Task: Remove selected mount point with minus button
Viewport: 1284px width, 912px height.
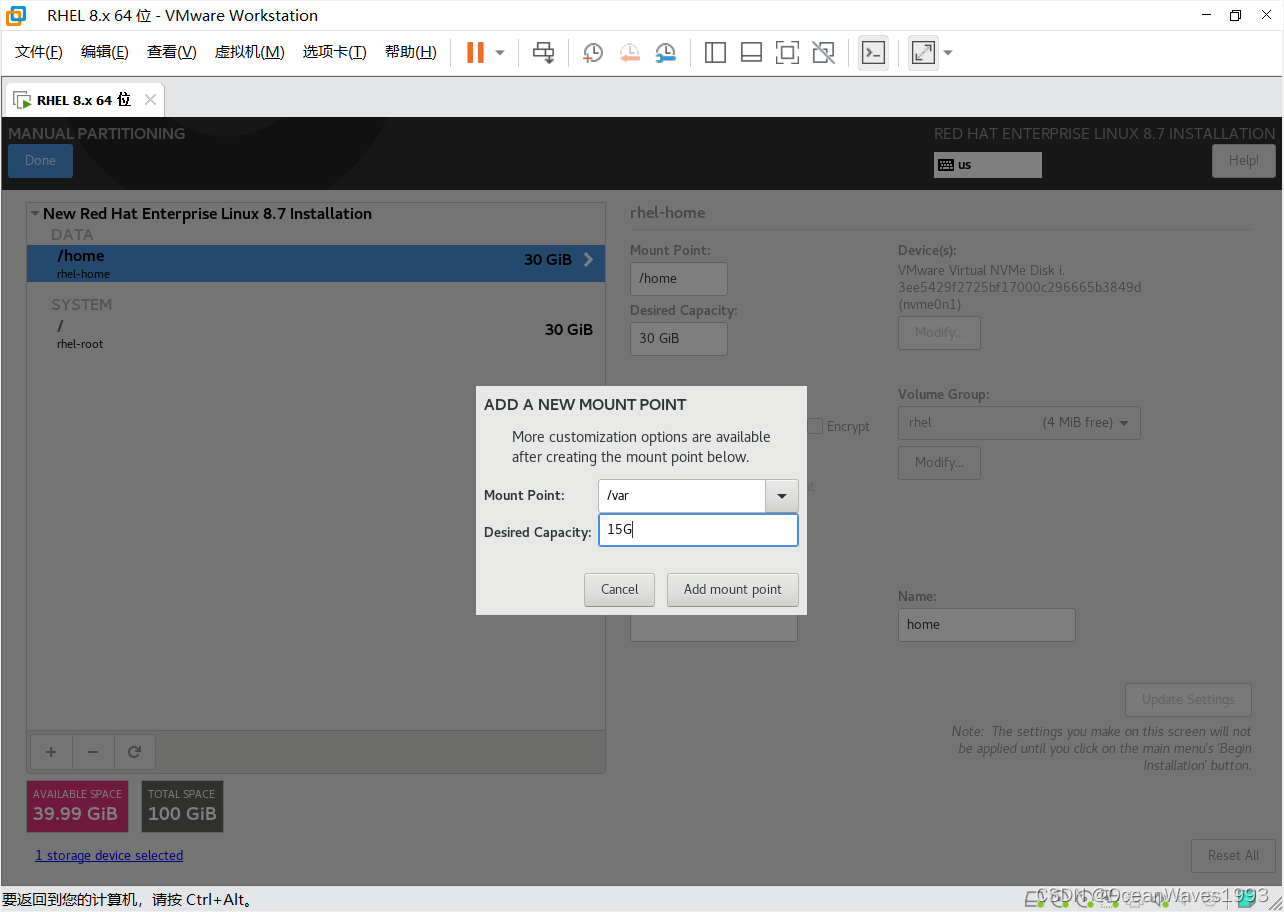Action: [93, 752]
